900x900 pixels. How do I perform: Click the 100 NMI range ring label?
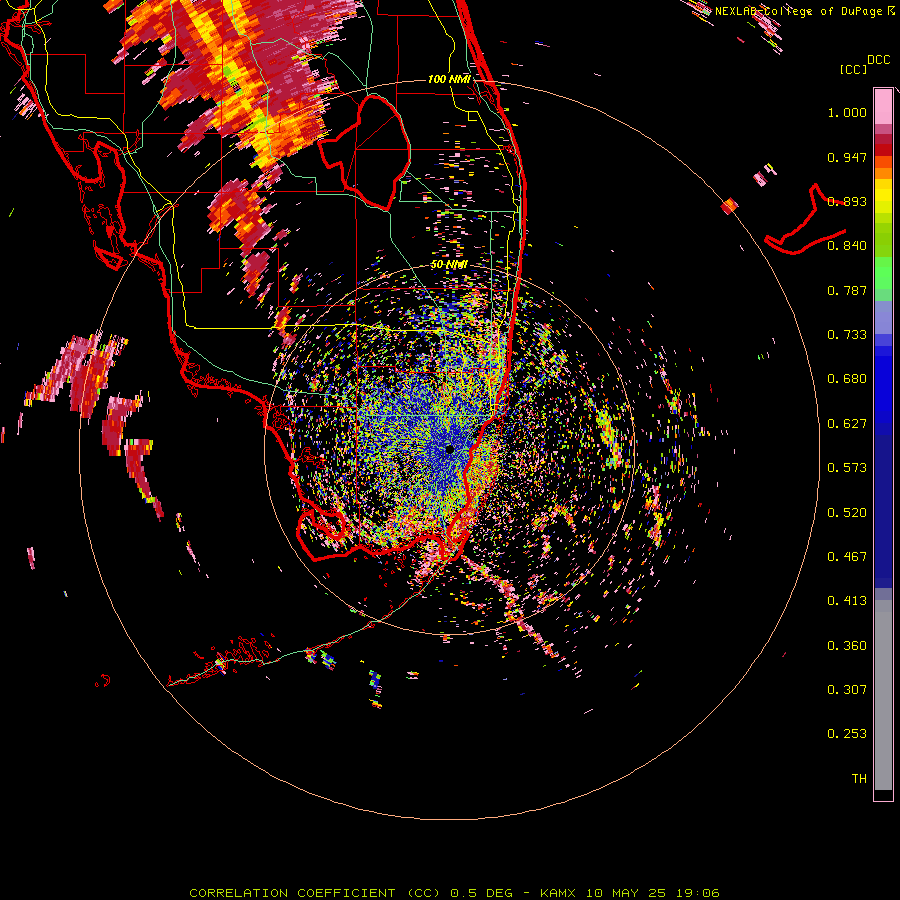click(449, 79)
